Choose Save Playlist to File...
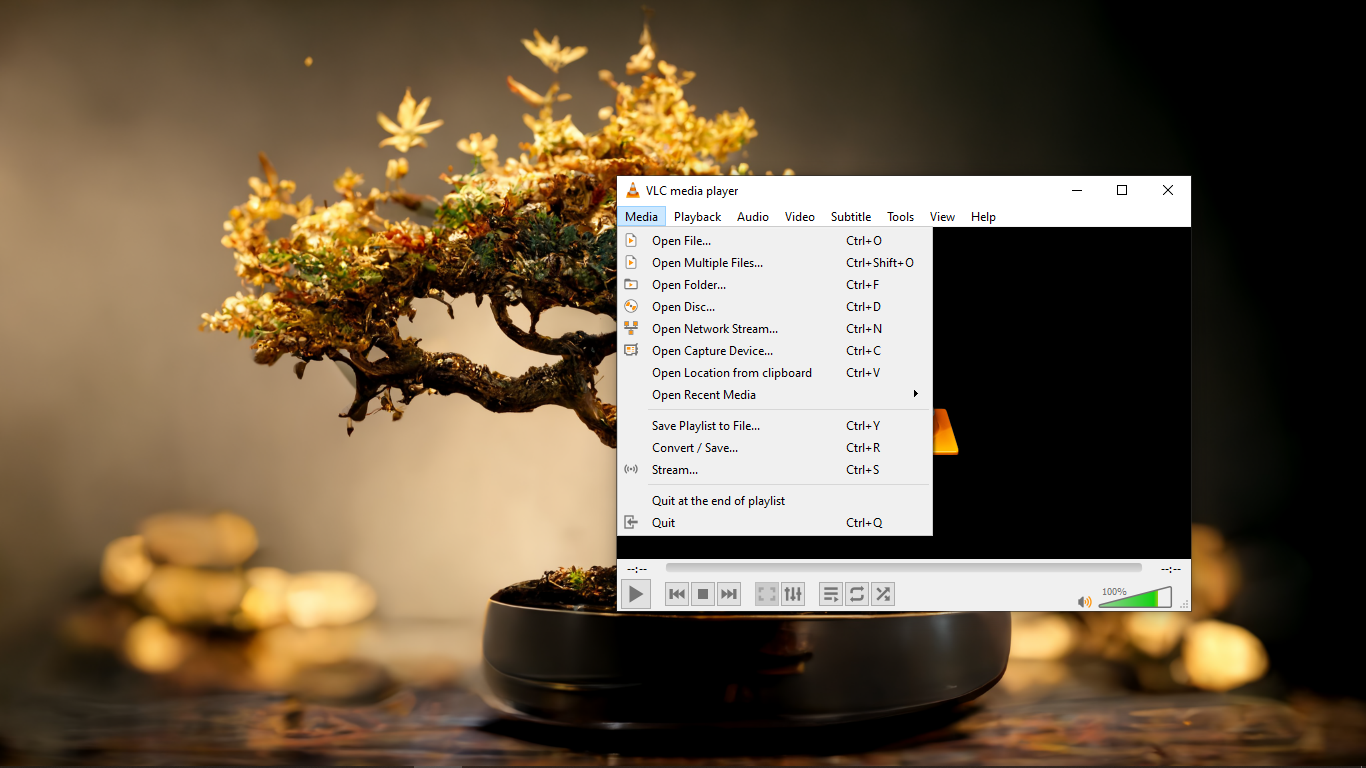The width and height of the screenshot is (1366, 768). click(x=775, y=425)
